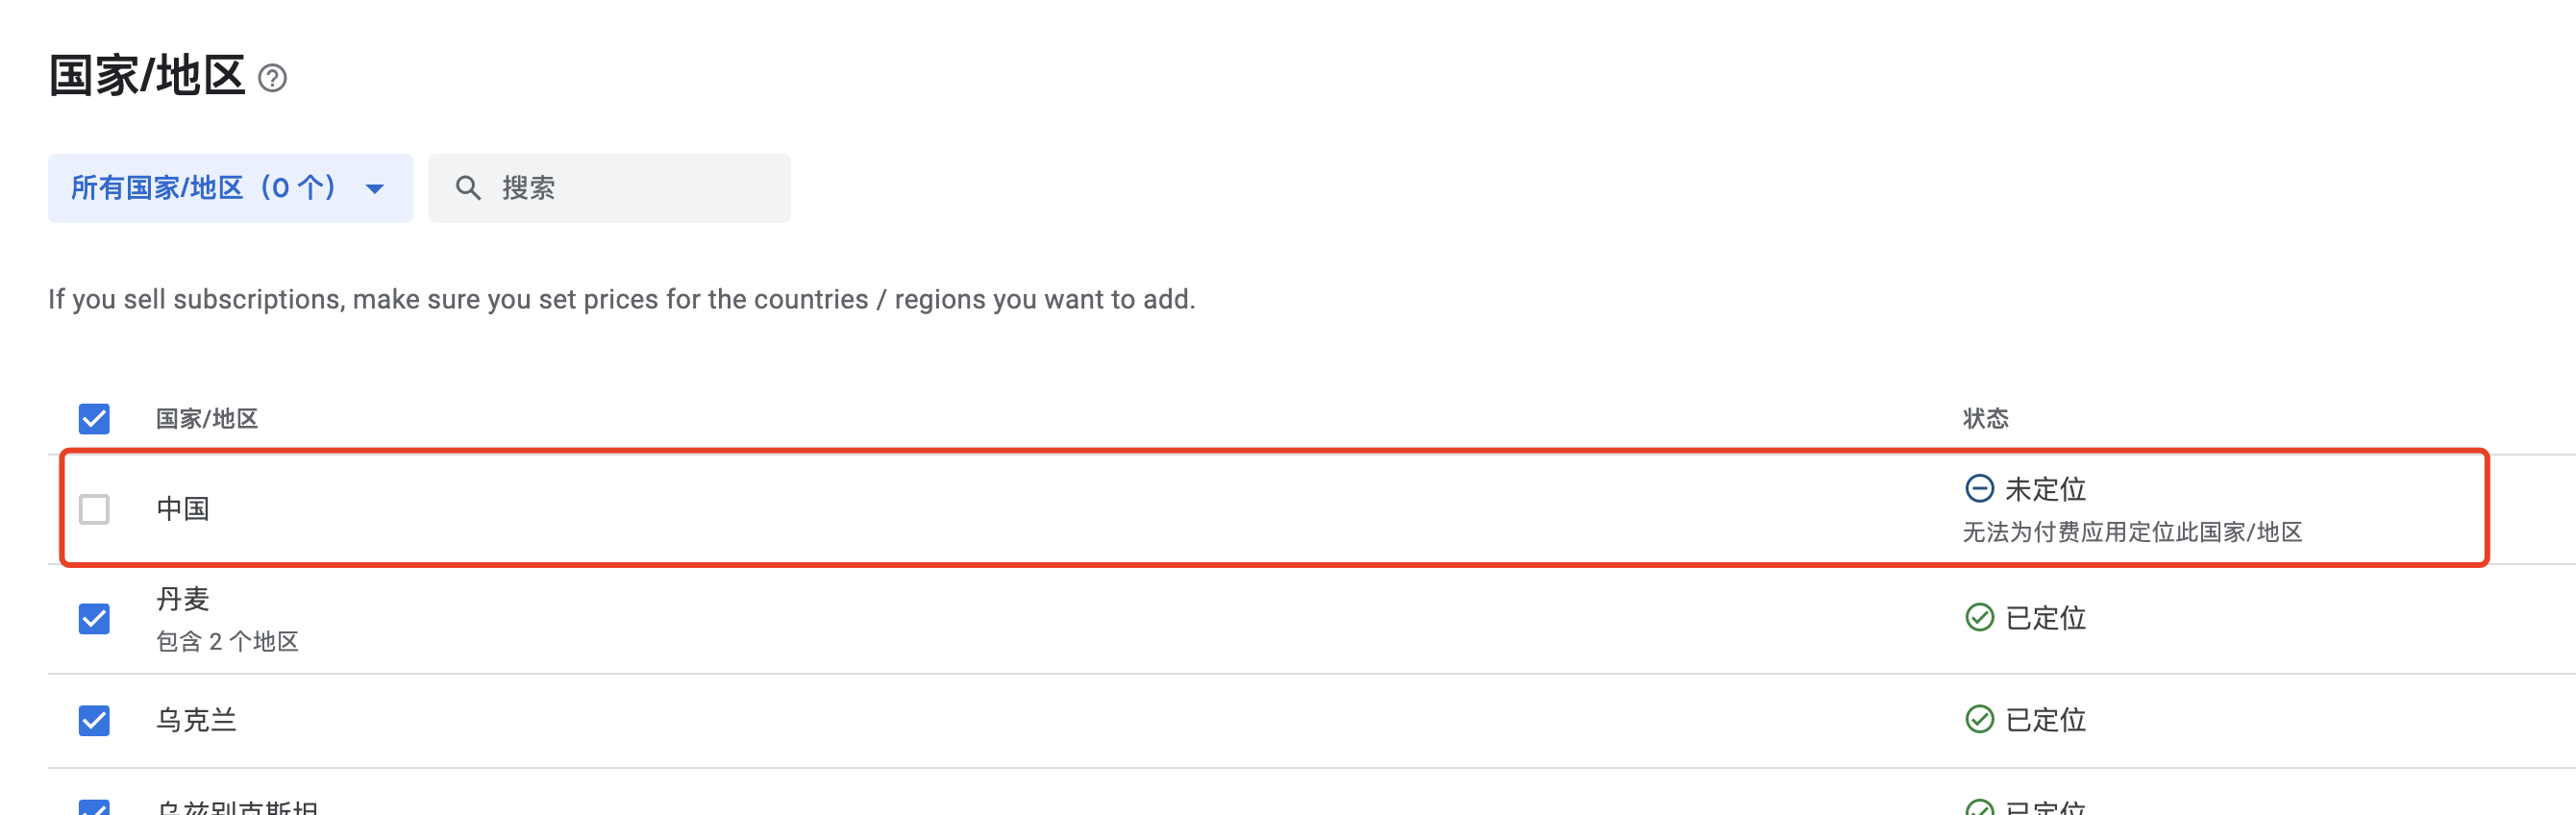2576x815 pixels.
Task: Click the dropdown arrow on 所有国家/地区 filter
Action: coord(375,189)
